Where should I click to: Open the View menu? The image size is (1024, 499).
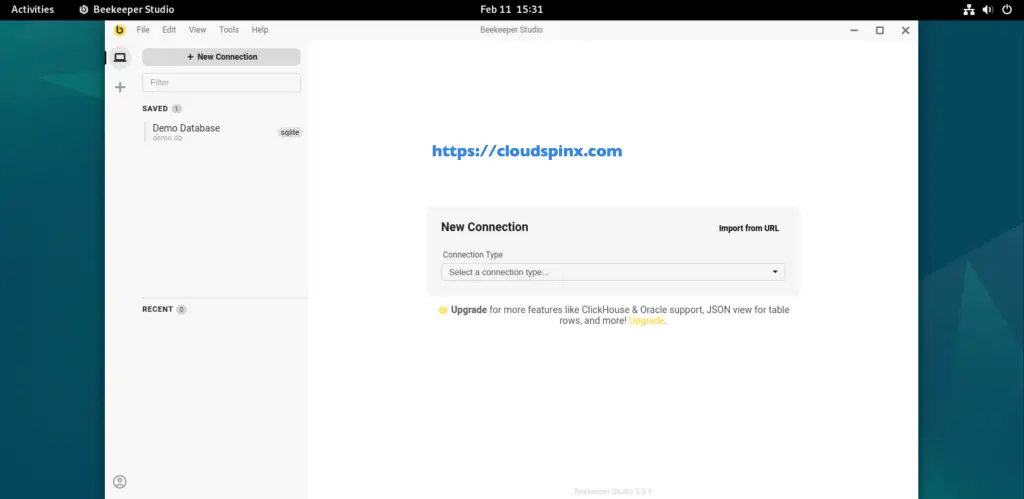(x=197, y=29)
